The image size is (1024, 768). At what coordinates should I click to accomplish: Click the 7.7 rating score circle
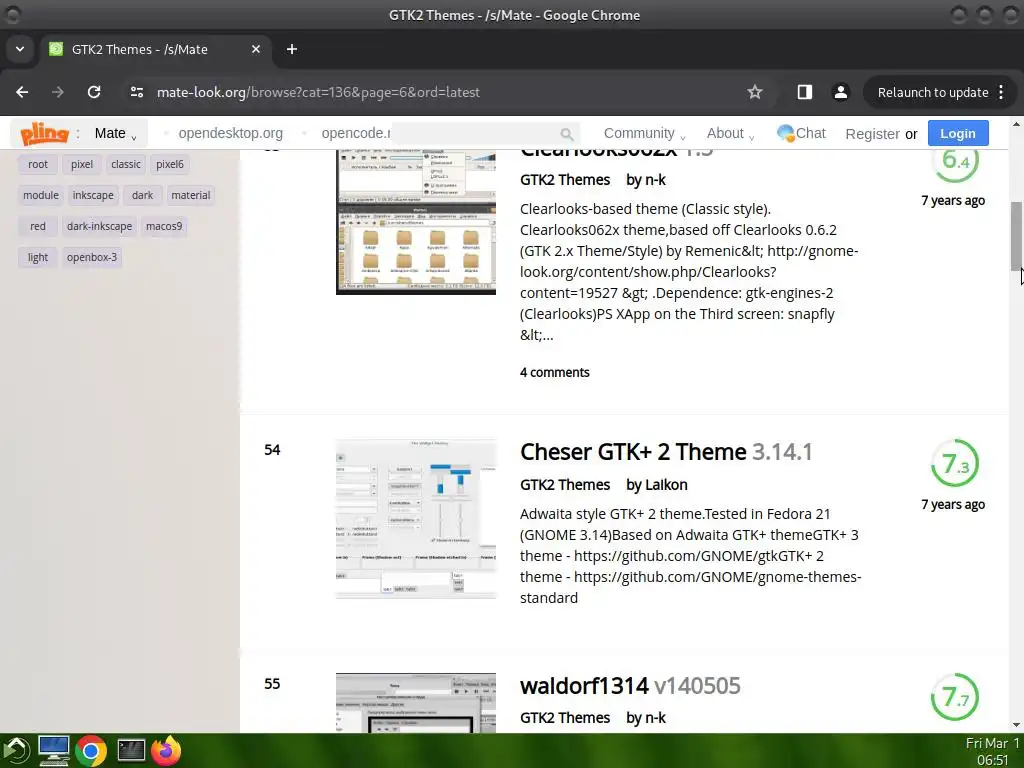pos(955,697)
